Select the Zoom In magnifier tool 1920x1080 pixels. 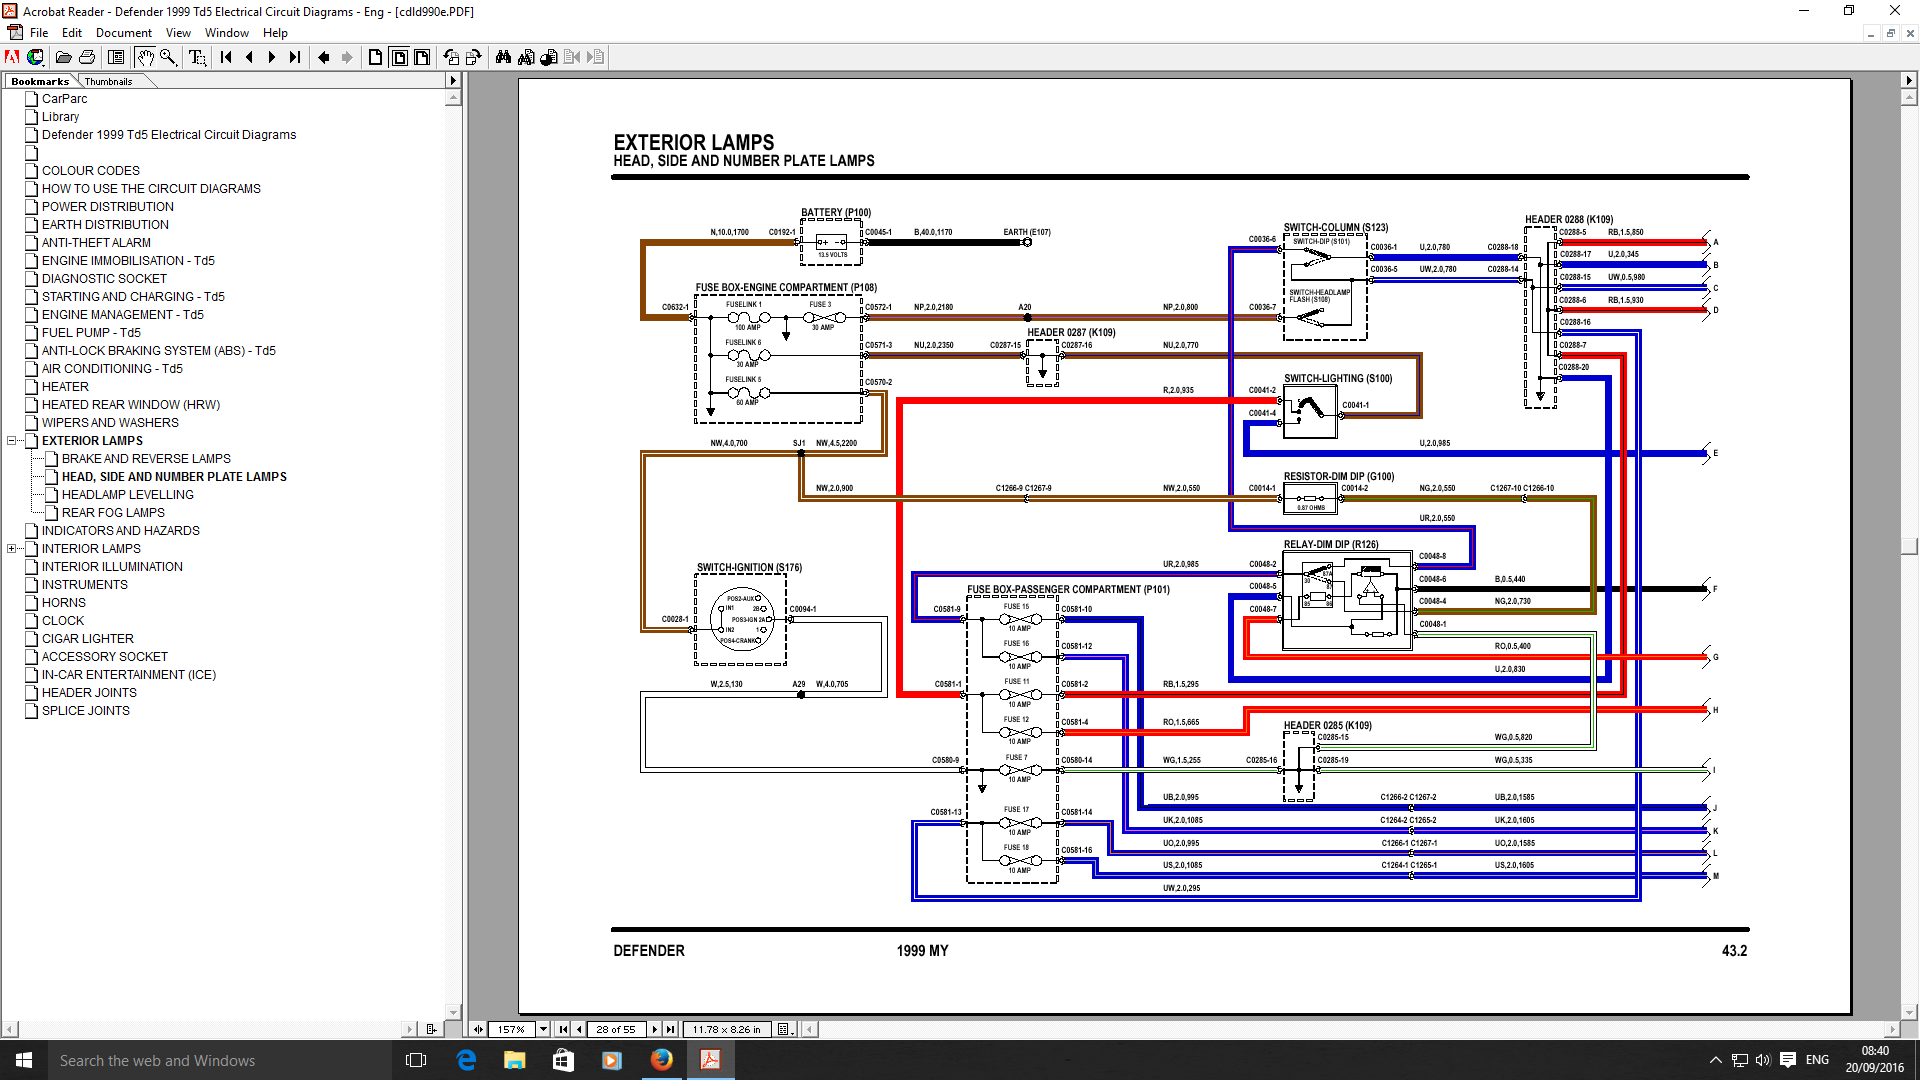(x=168, y=58)
